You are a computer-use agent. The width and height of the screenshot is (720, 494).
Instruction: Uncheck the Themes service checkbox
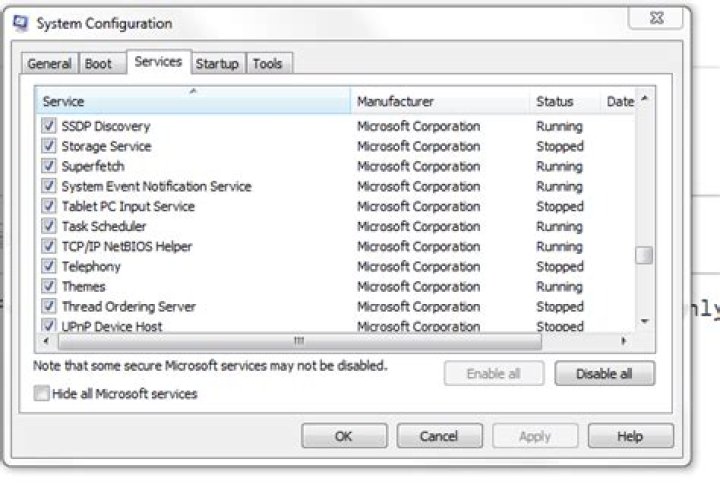tap(49, 286)
